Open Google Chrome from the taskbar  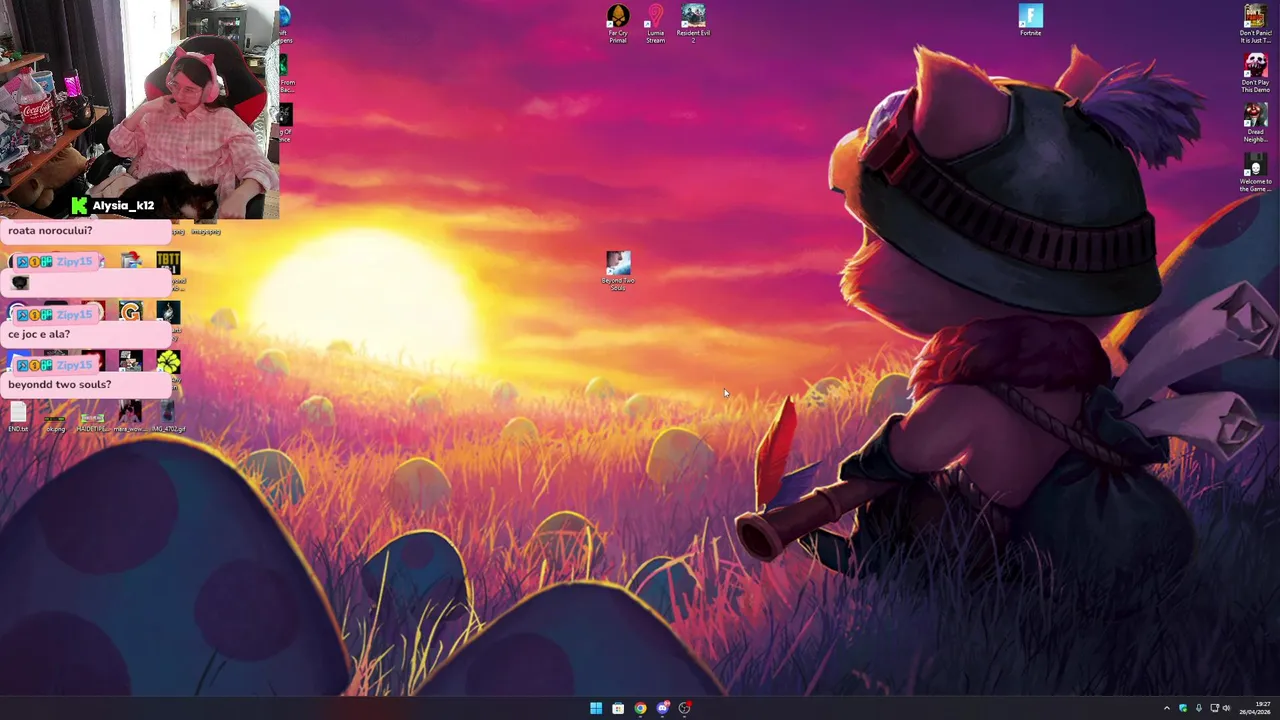[640, 708]
